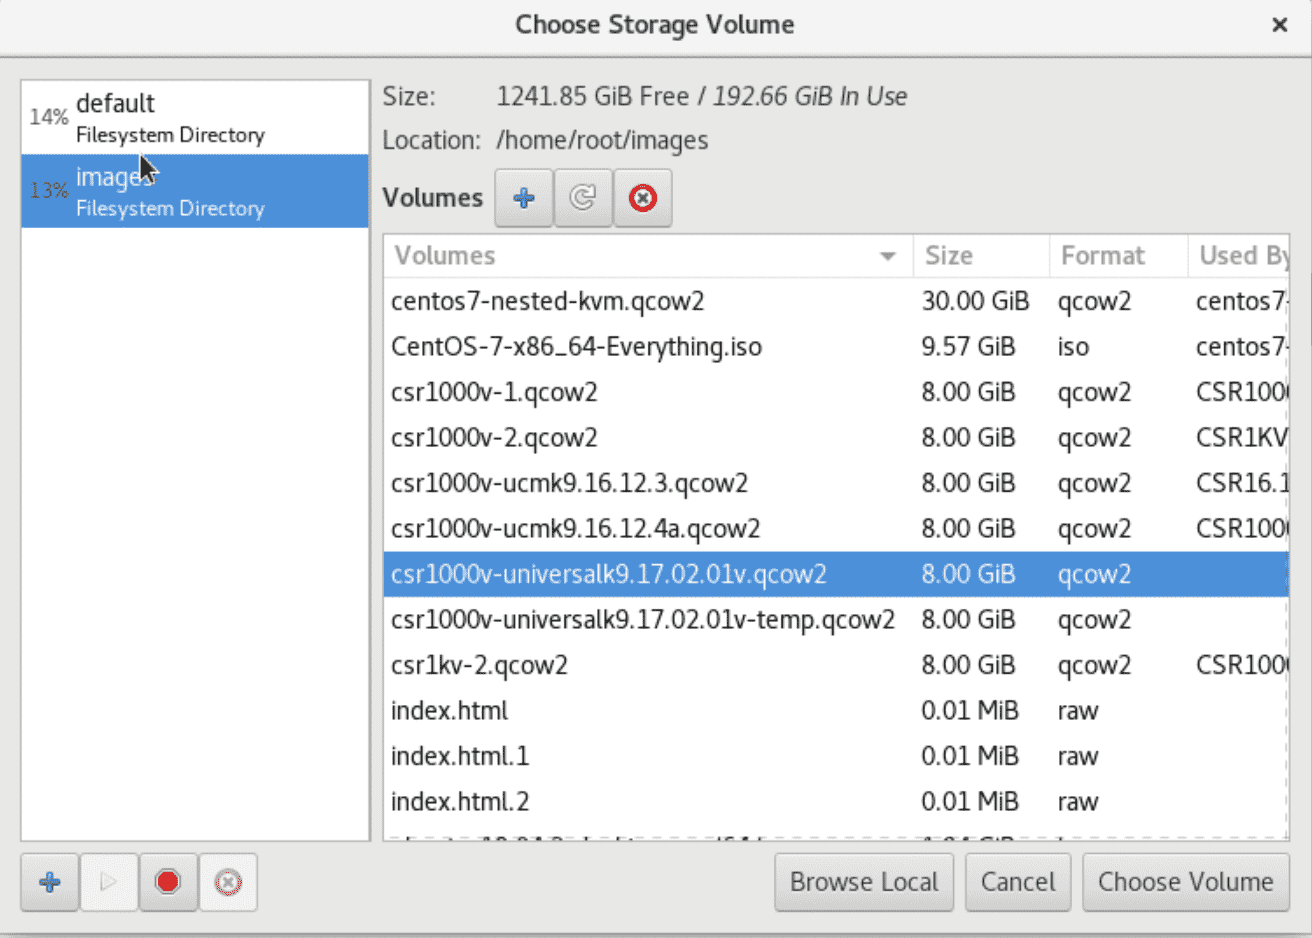This screenshot has width=1312, height=938.
Task: Click the 9.57 GiB size cell
Action: (x=968, y=347)
